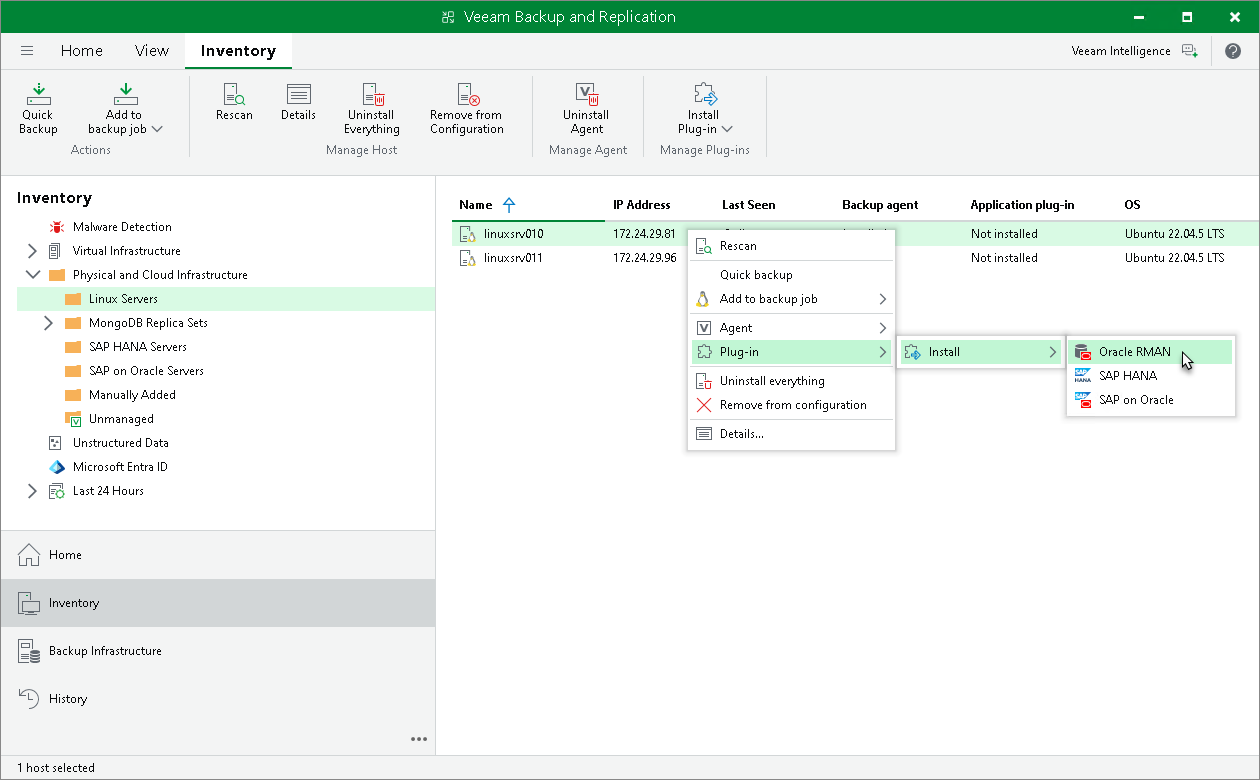Open host Details from the ribbon

298,94
